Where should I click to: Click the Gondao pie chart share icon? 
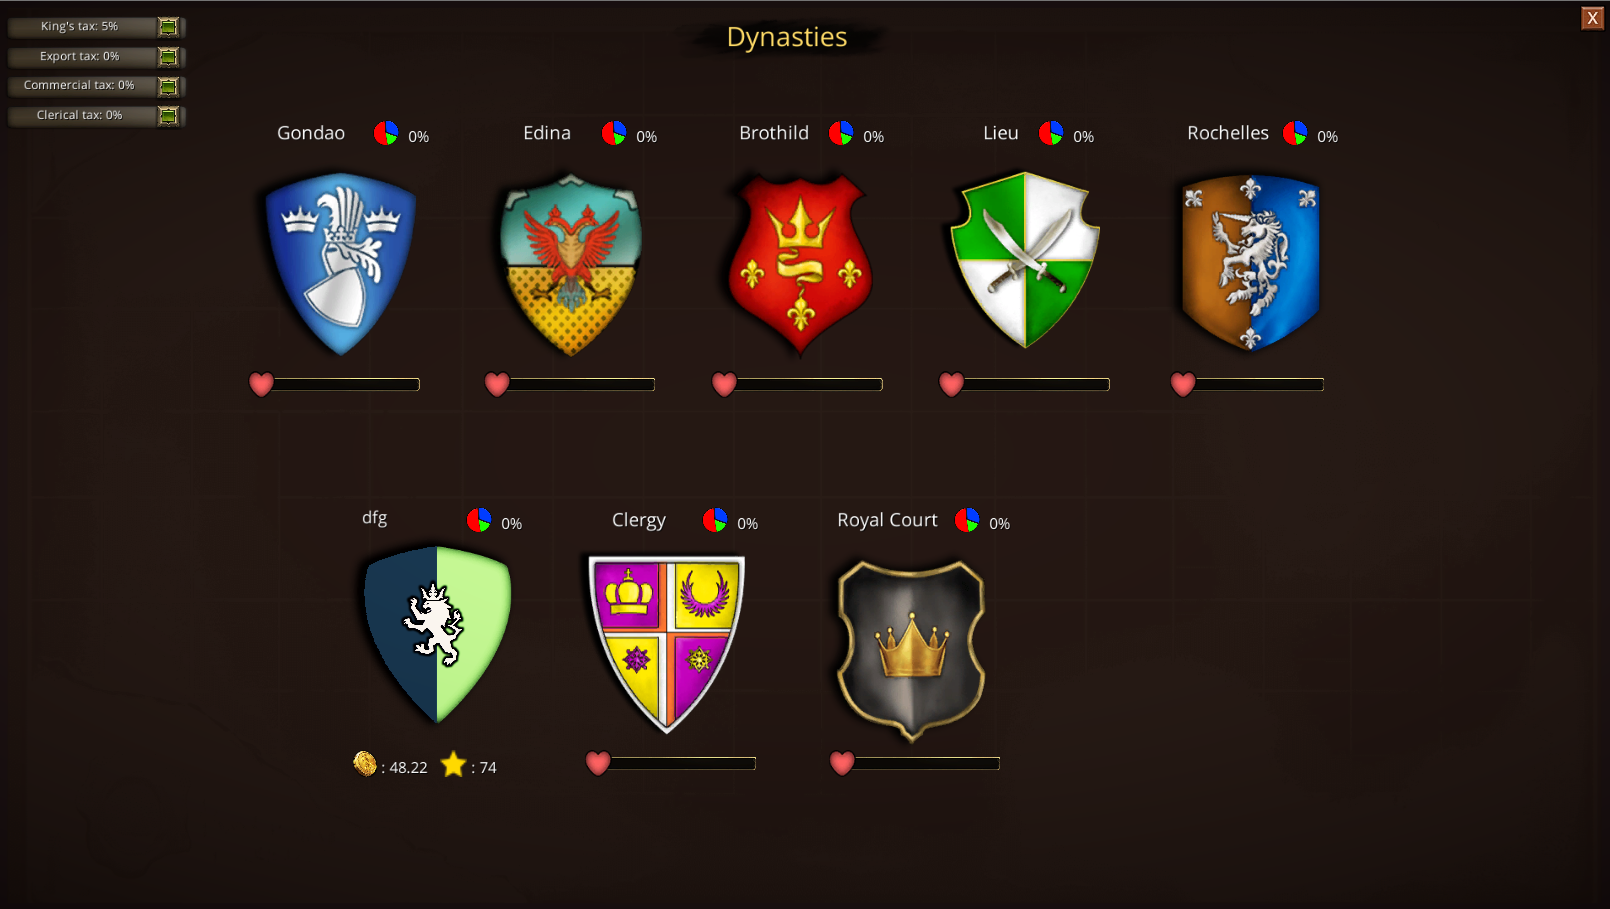coord(386,133)
